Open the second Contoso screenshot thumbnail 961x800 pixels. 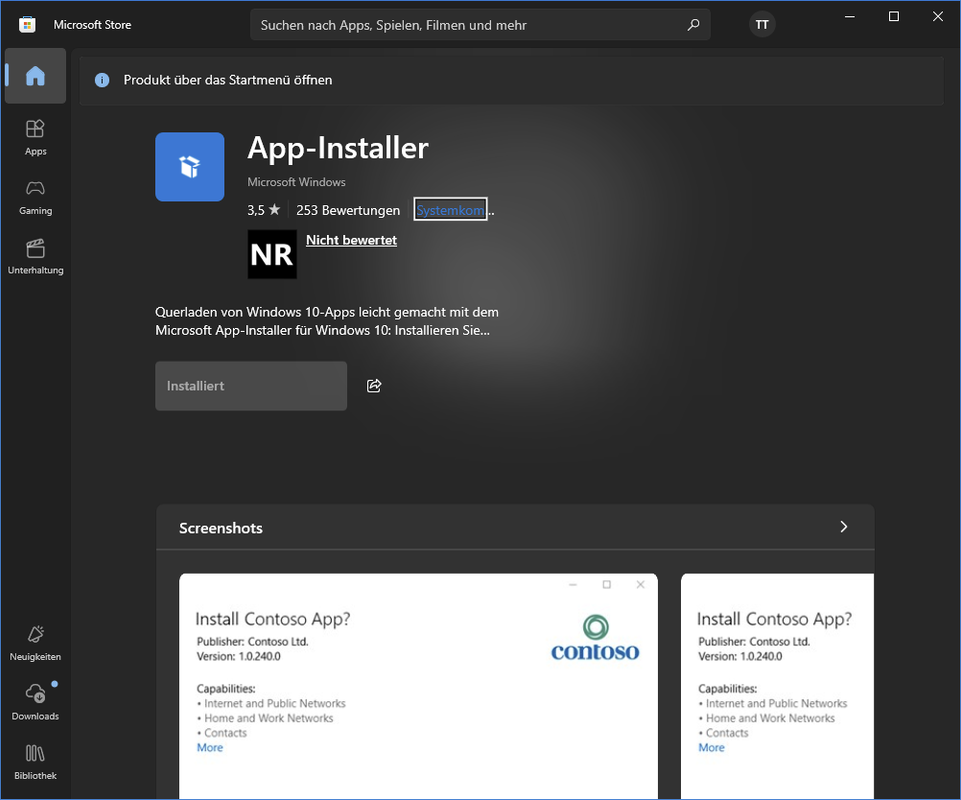pos(777,686)
